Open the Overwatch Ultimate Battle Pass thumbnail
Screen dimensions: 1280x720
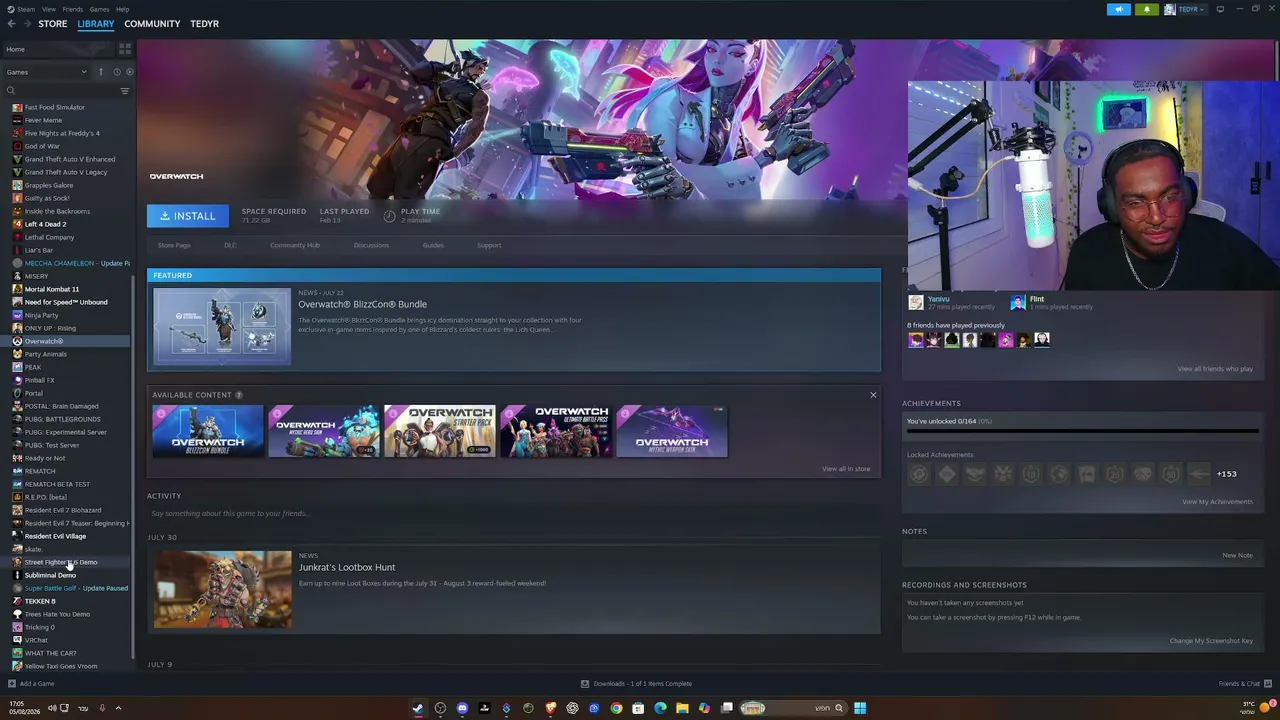click(556, 431)
